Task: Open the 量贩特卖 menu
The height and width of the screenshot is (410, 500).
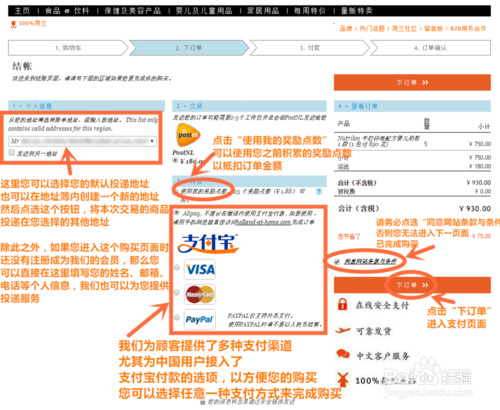Action: (357, 11)
